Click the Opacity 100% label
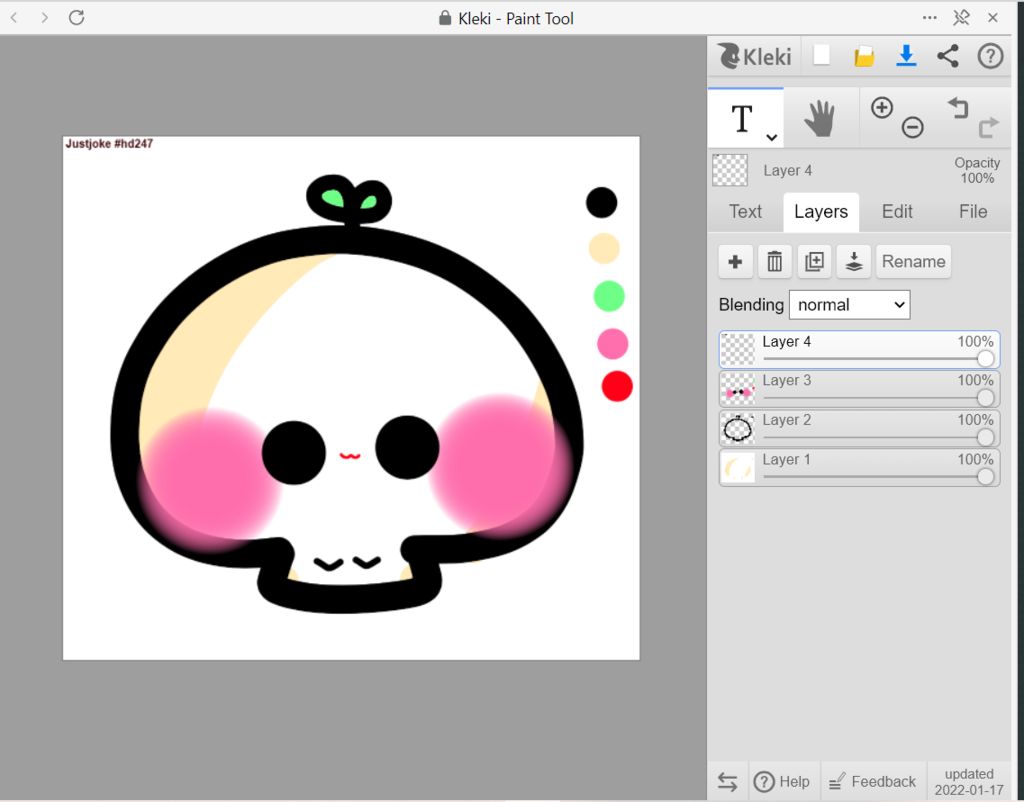The width and height of the screenshot is (1024, 802). [977, 170]
